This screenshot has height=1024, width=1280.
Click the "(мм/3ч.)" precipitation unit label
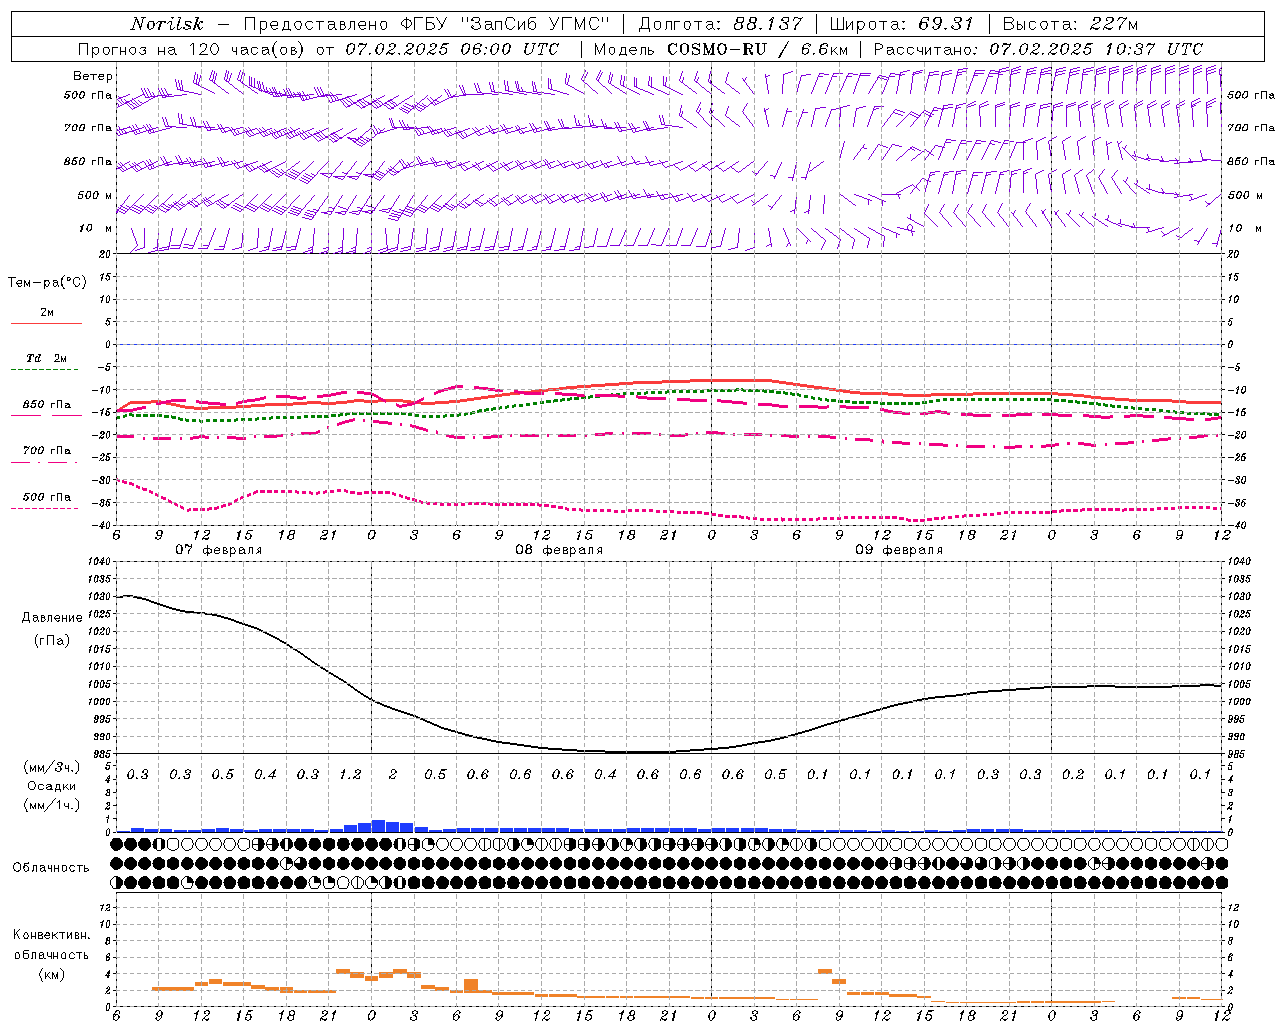pyautogui.click(x=52, y=767)
